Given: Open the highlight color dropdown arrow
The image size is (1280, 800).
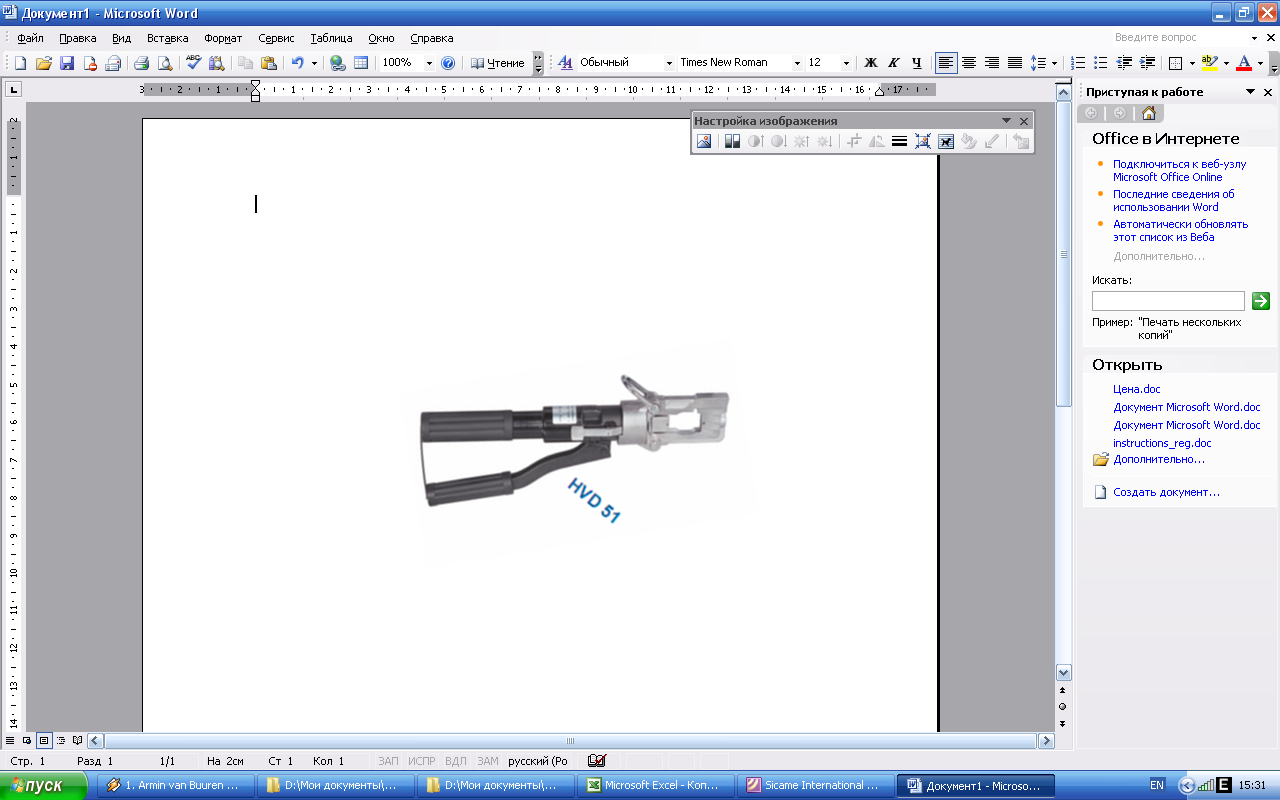Looking at the screenshot, I should (1226, 63).
